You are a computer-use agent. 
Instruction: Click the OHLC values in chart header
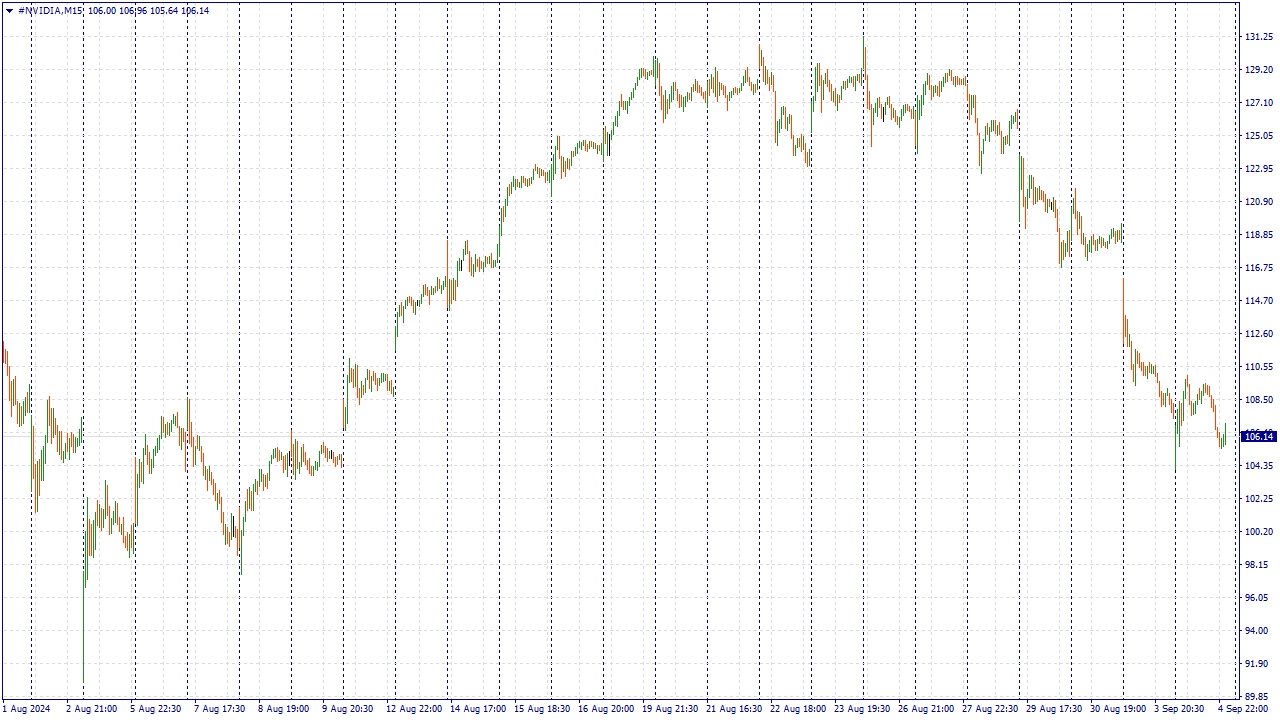149,11
